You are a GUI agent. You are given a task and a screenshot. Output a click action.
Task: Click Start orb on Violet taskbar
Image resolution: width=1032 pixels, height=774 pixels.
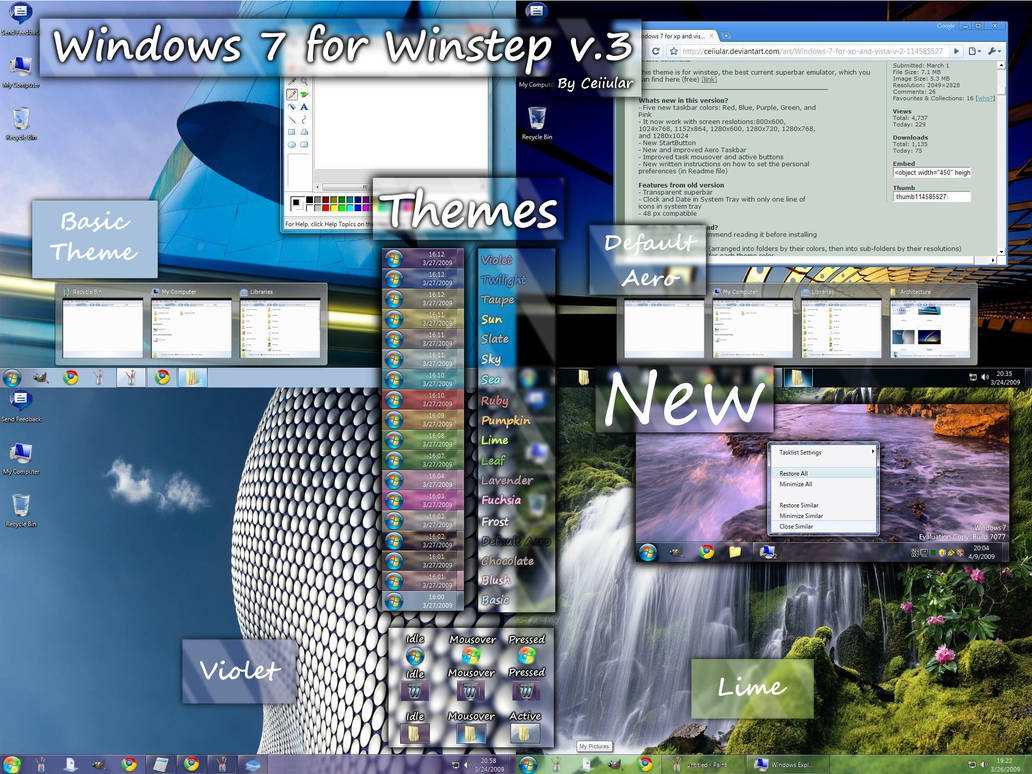(x=12, y=764)
